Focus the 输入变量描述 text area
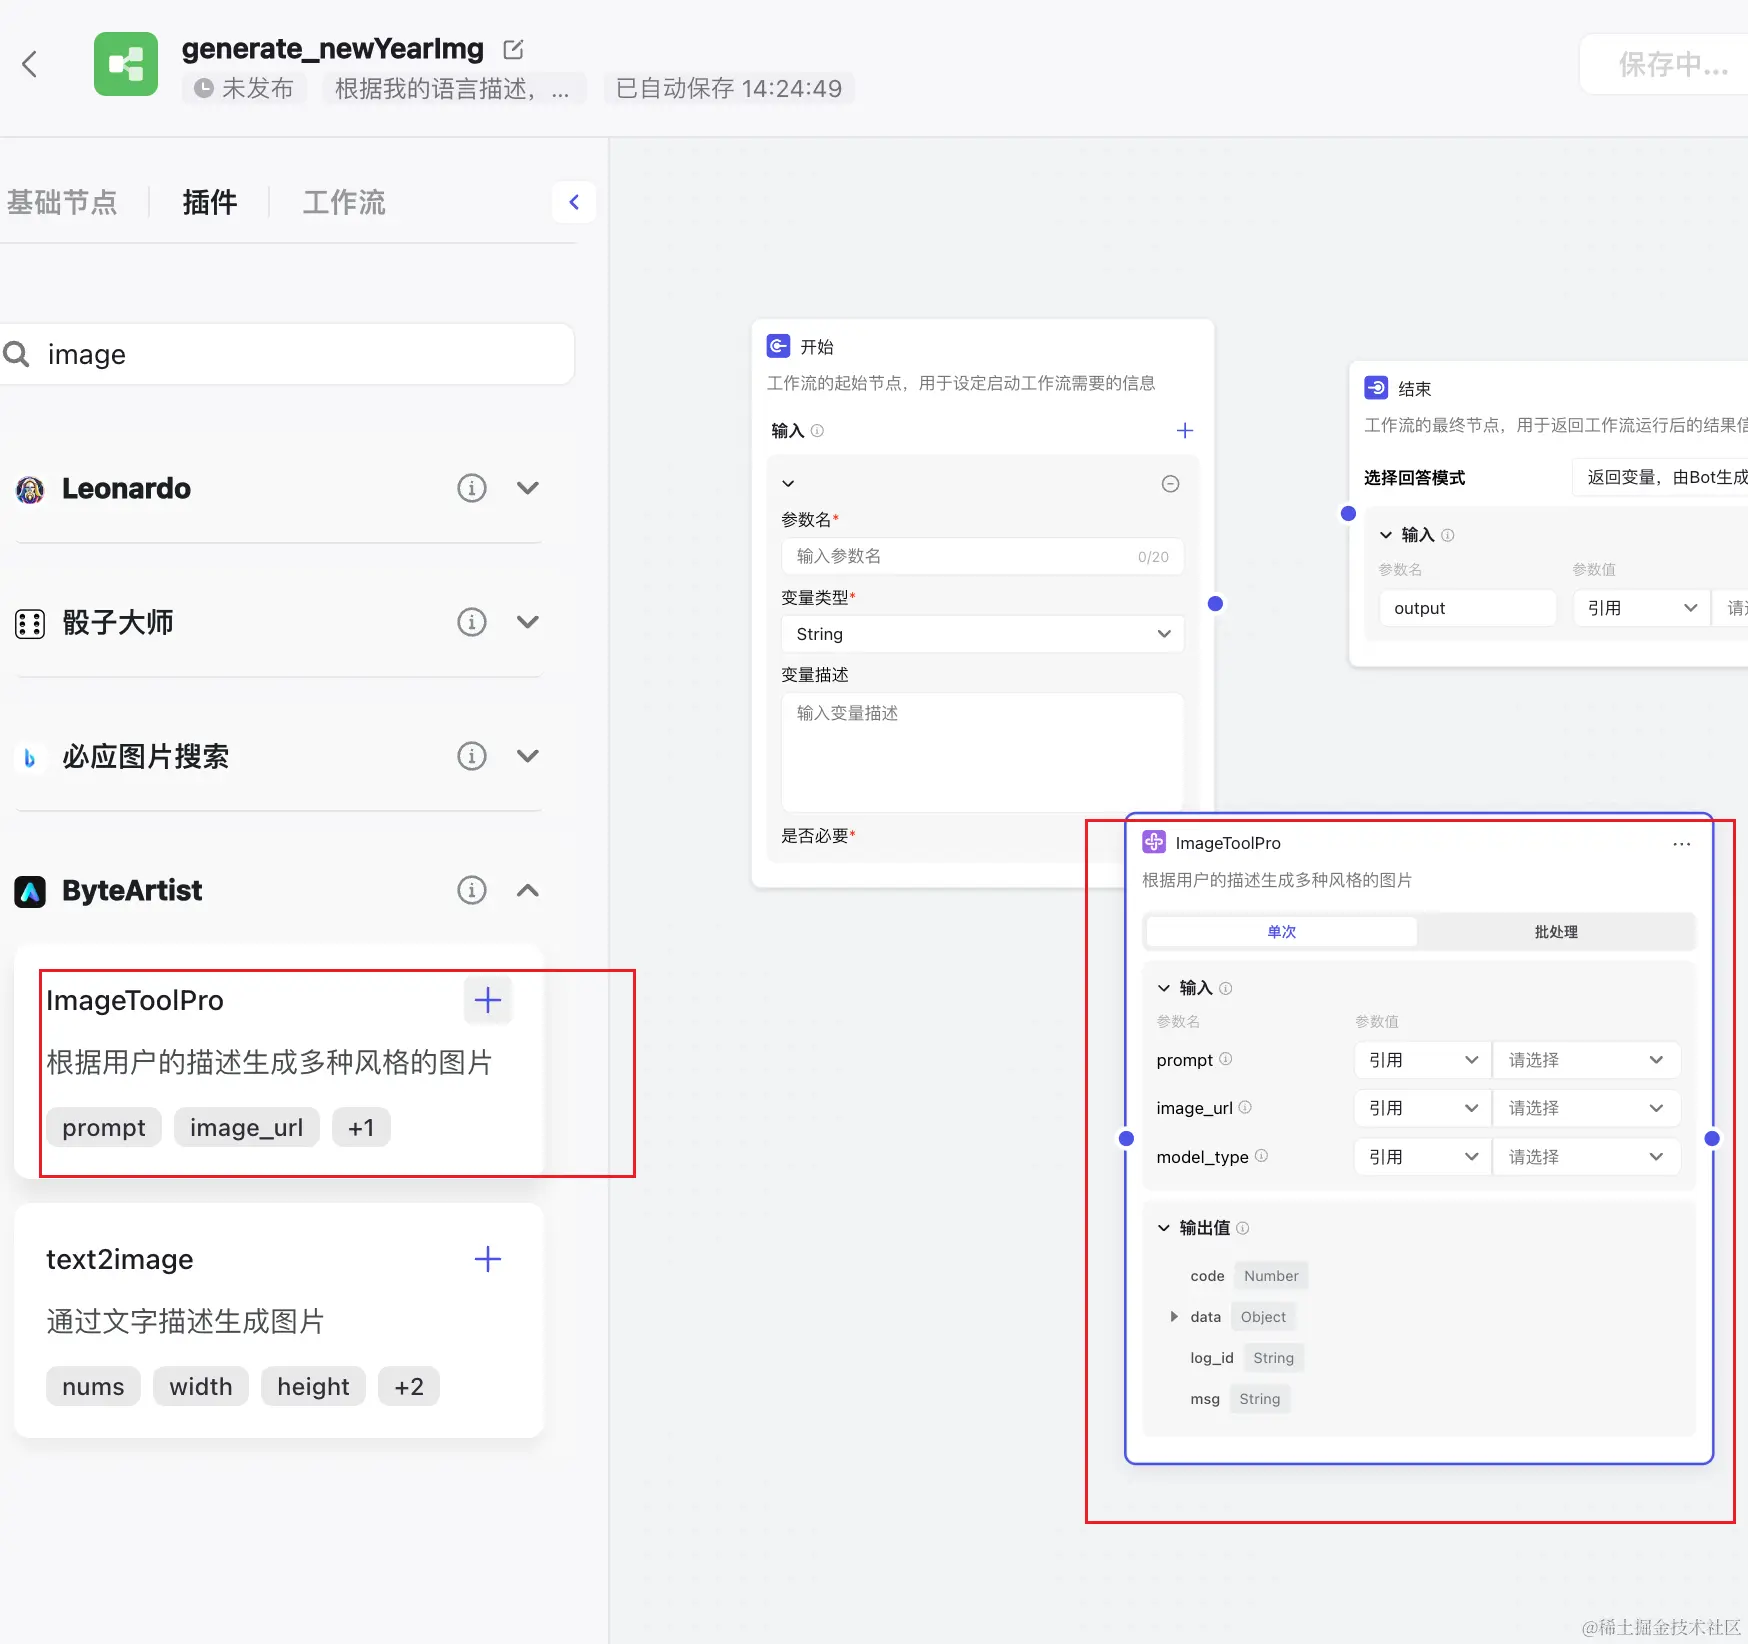The width and height of the screenshot is (1748, 1644). pyautogui.click(x=982, y=752)
